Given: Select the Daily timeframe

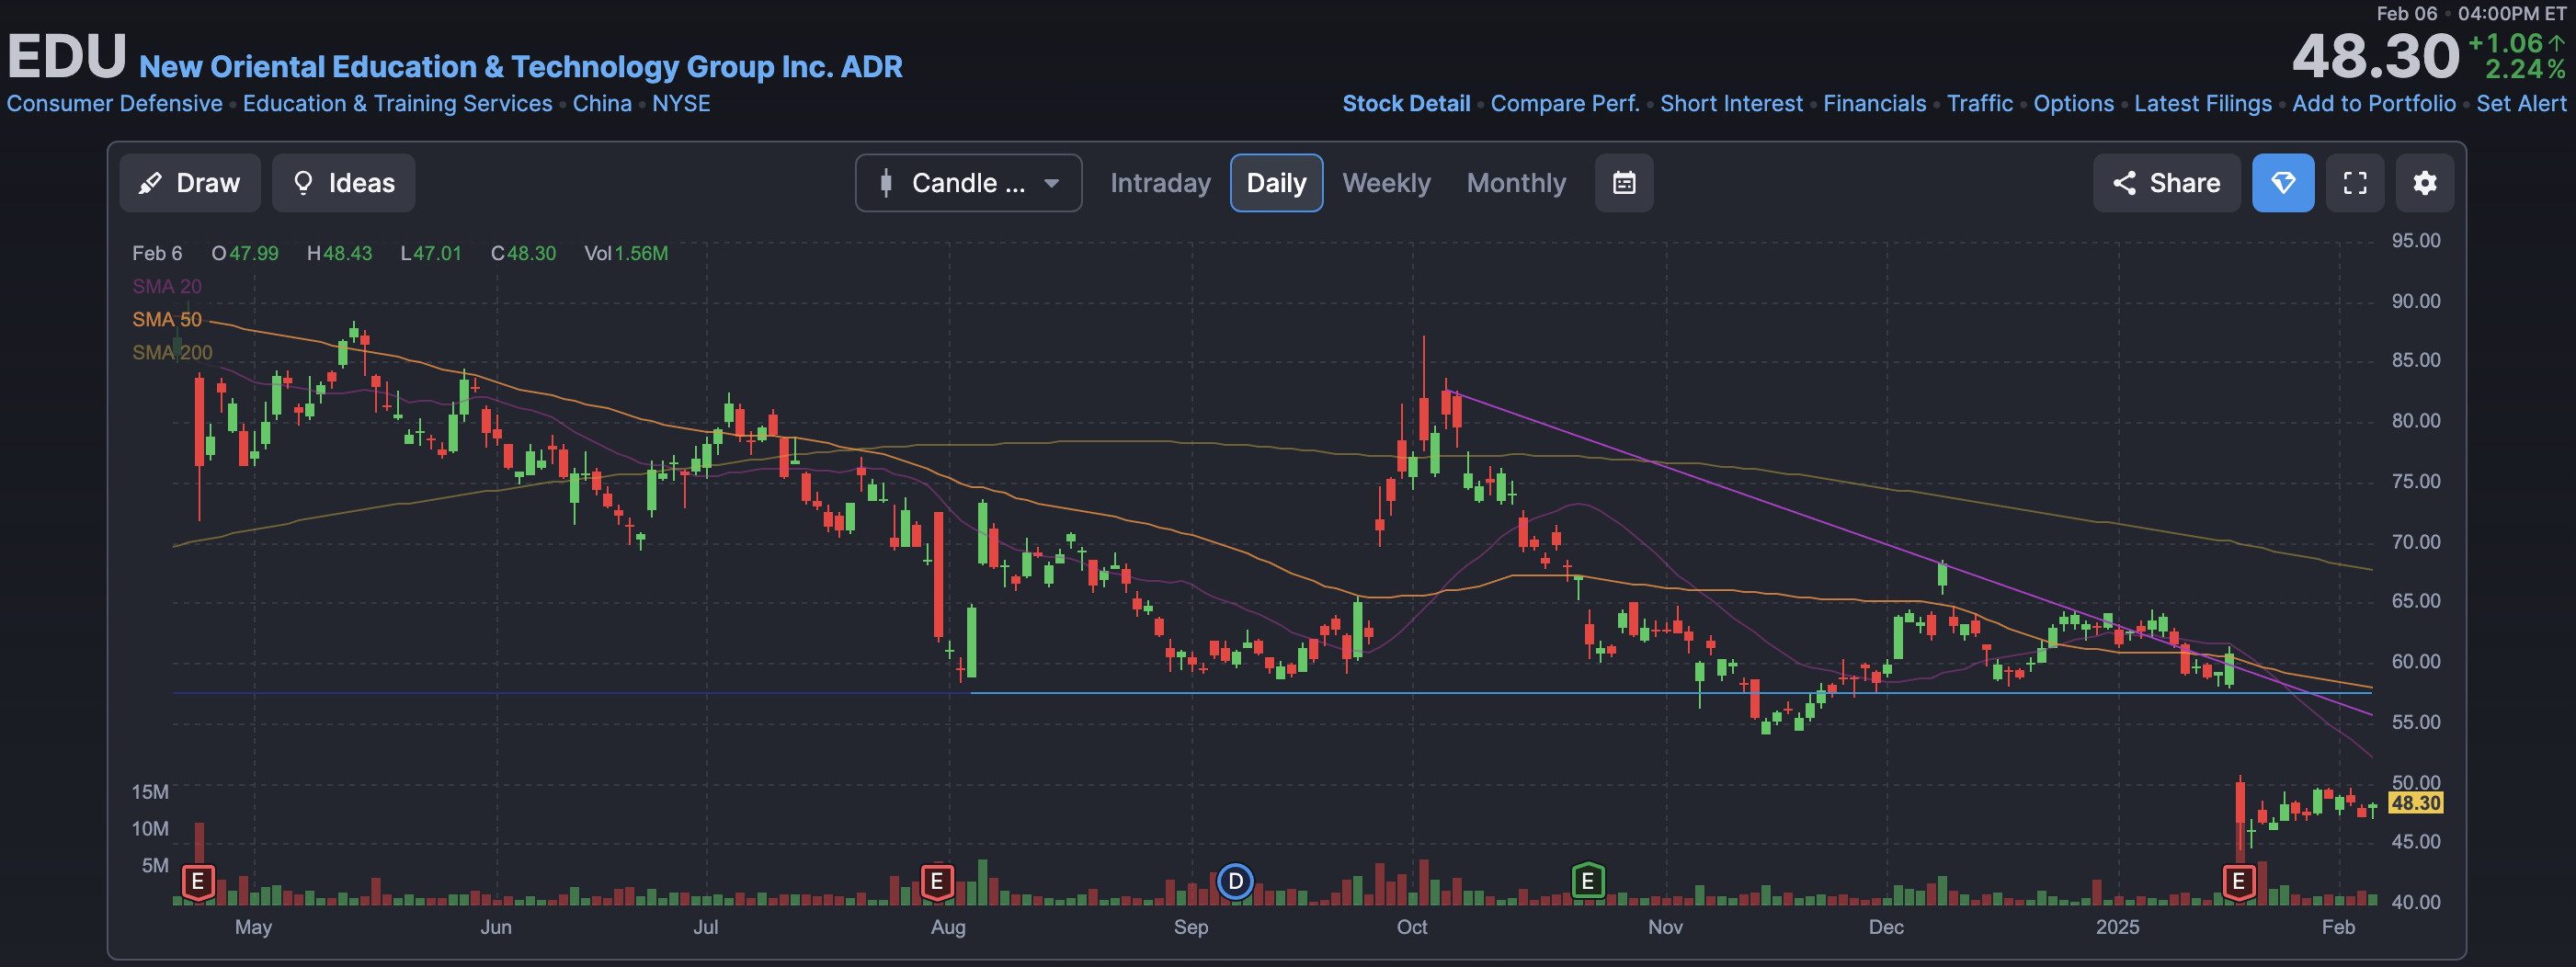Looking at the screenshot, I should (x=1276, y=183).
